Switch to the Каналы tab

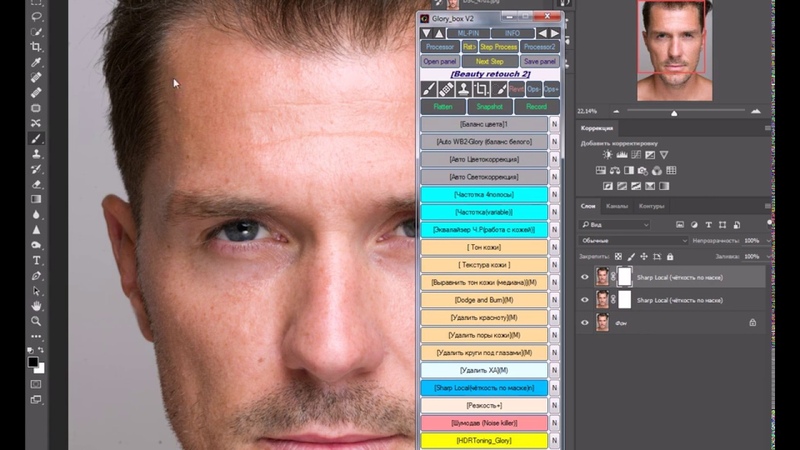[x=617, y=206]
